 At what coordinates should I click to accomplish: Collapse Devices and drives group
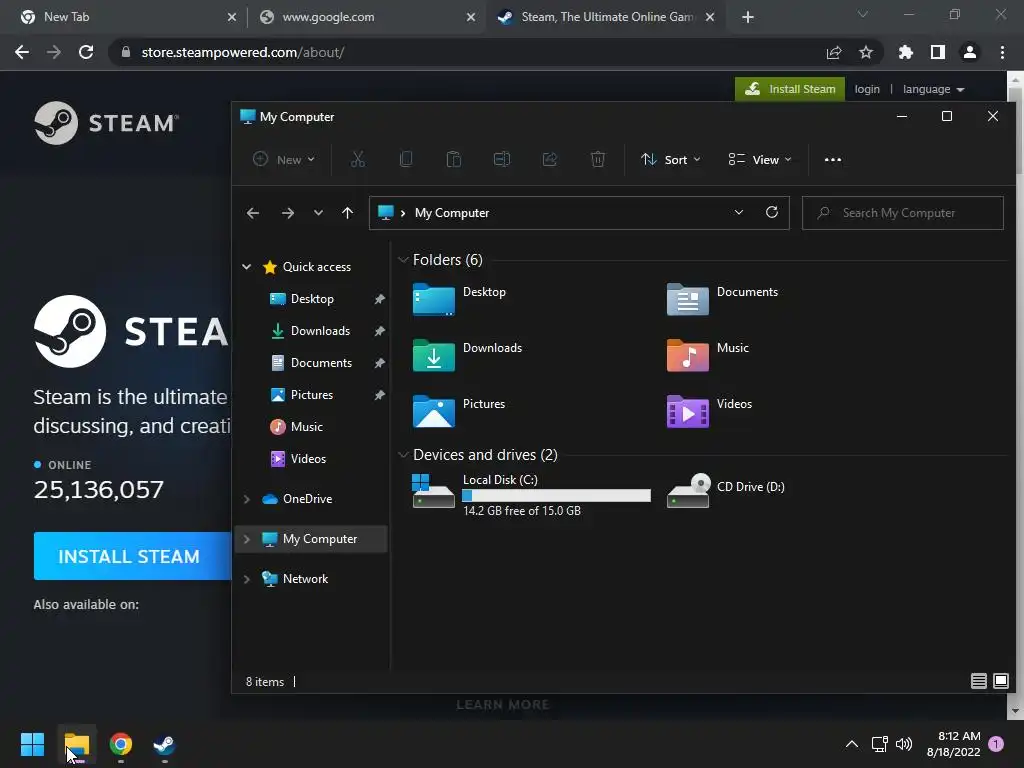click(403, 455)
